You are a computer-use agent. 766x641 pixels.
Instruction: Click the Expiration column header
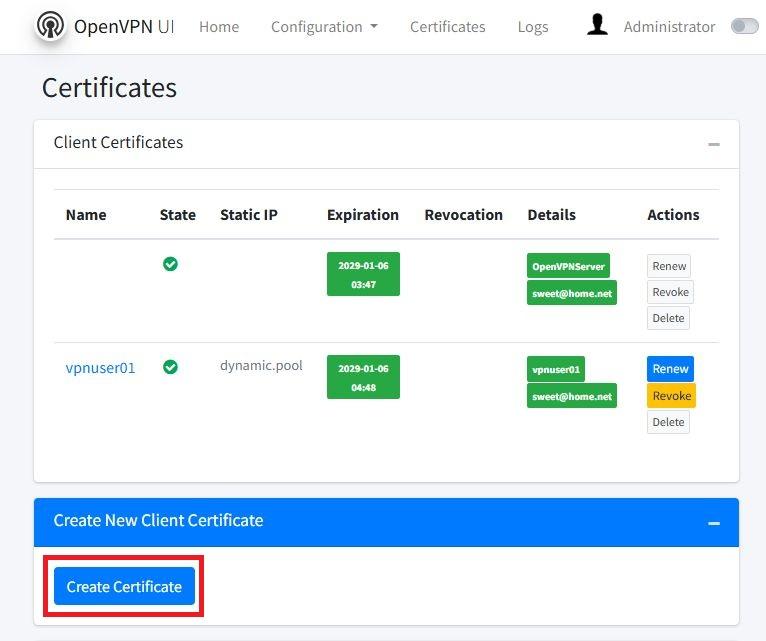pos(363,215)
